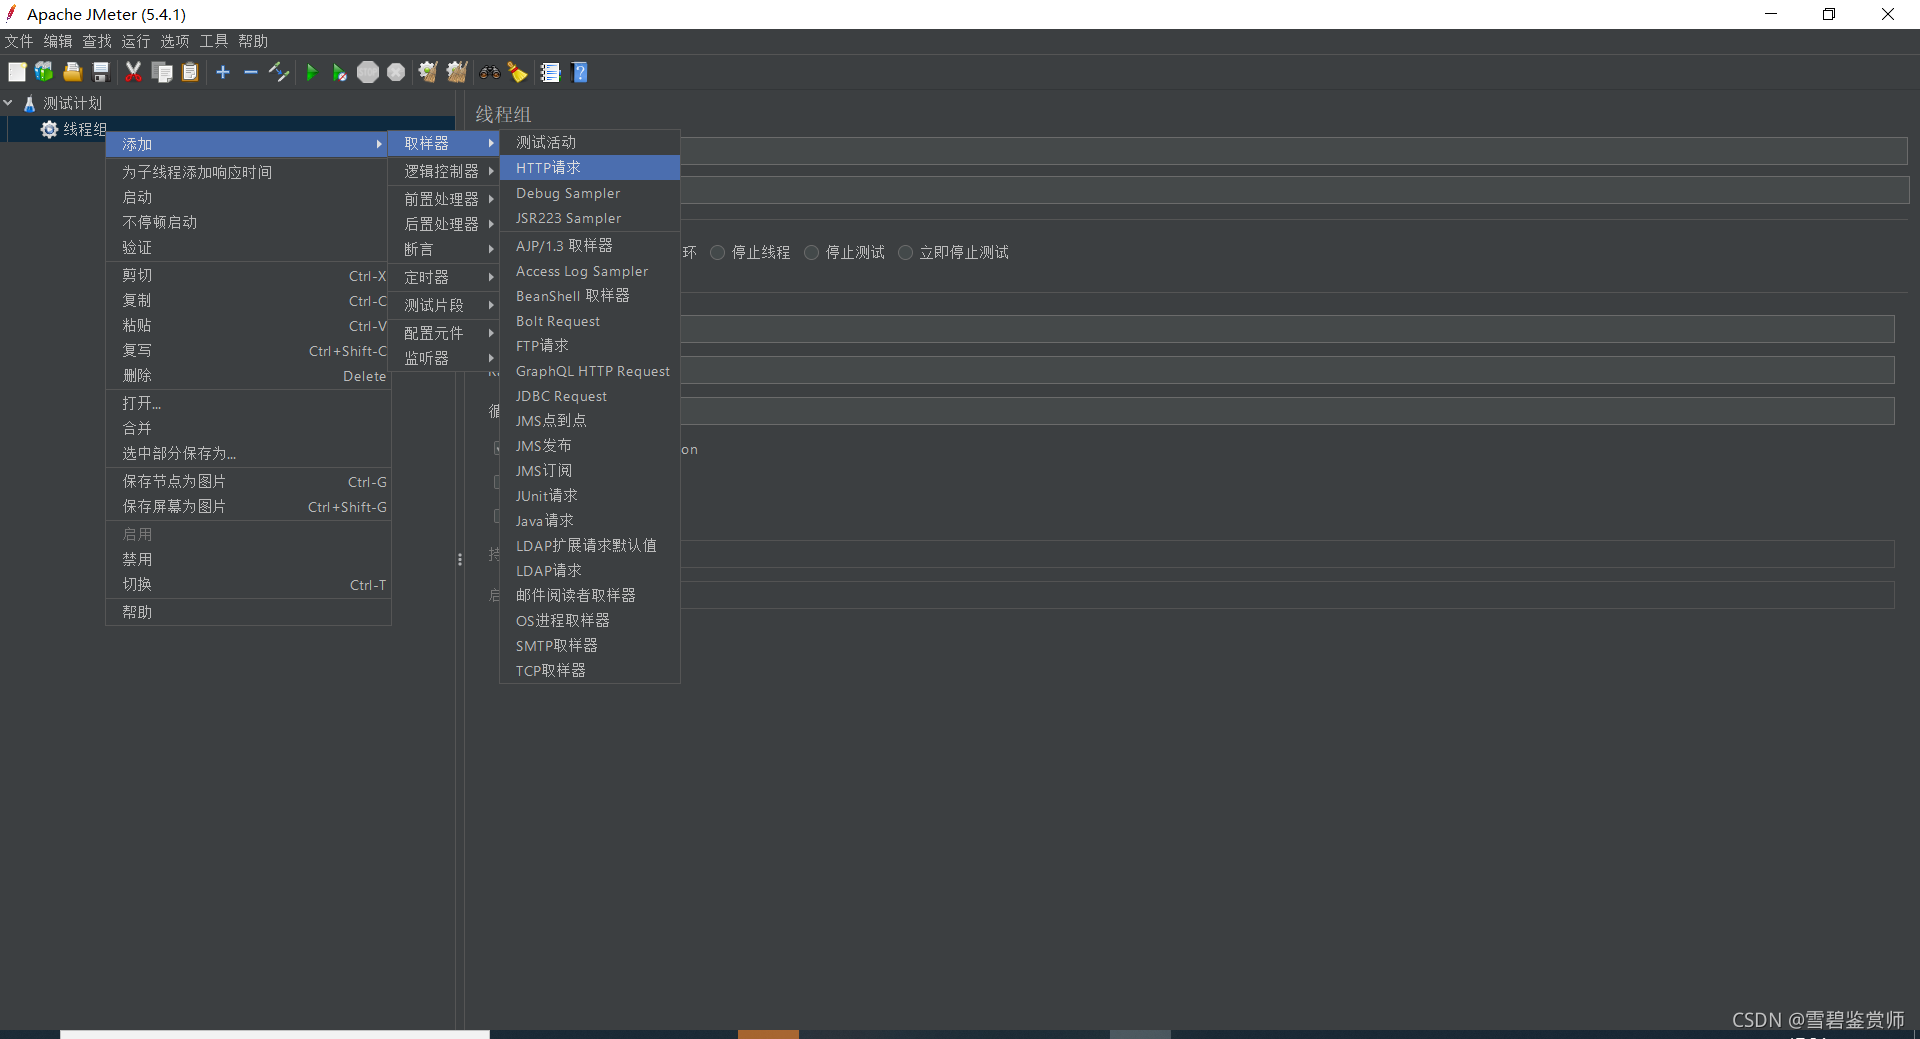Click the test plan flask icon
Screen dimensions: 1920x1039
pos(29,103)
